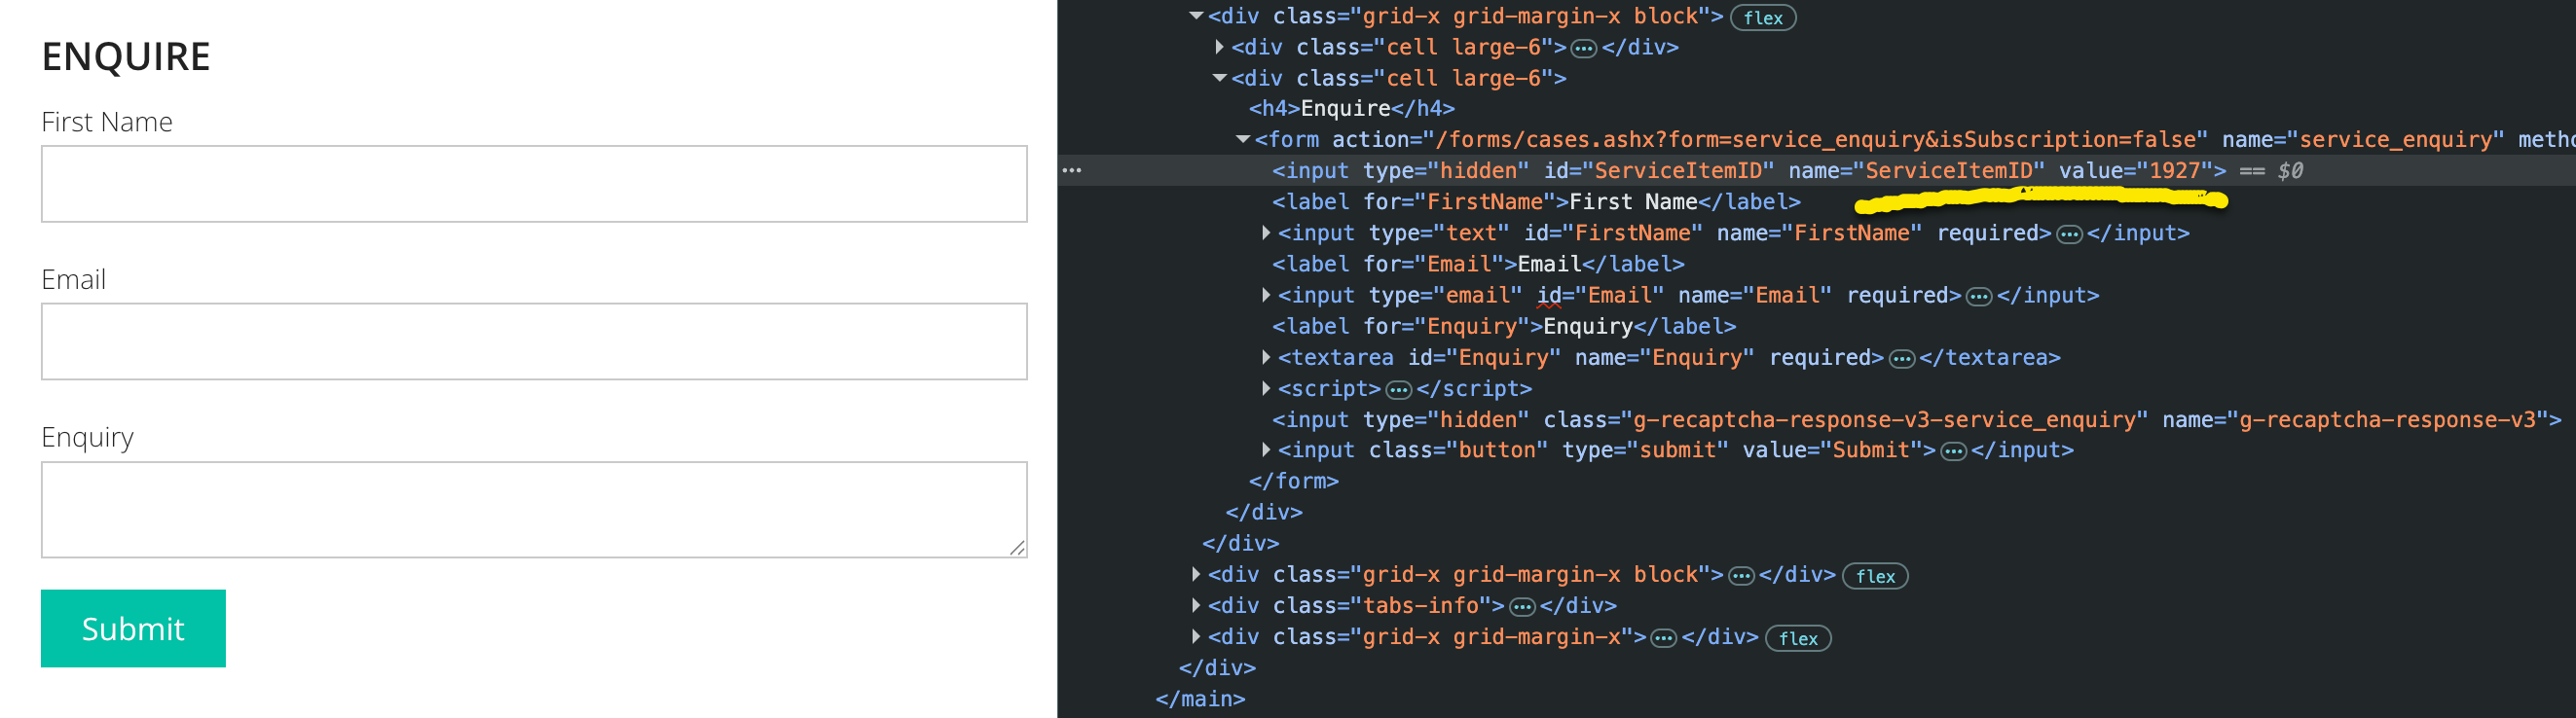Open the three-dot menu beside the selected row
Image resolution: width=2576 pixels, height=718 pixels.
tap(1072, 171)
